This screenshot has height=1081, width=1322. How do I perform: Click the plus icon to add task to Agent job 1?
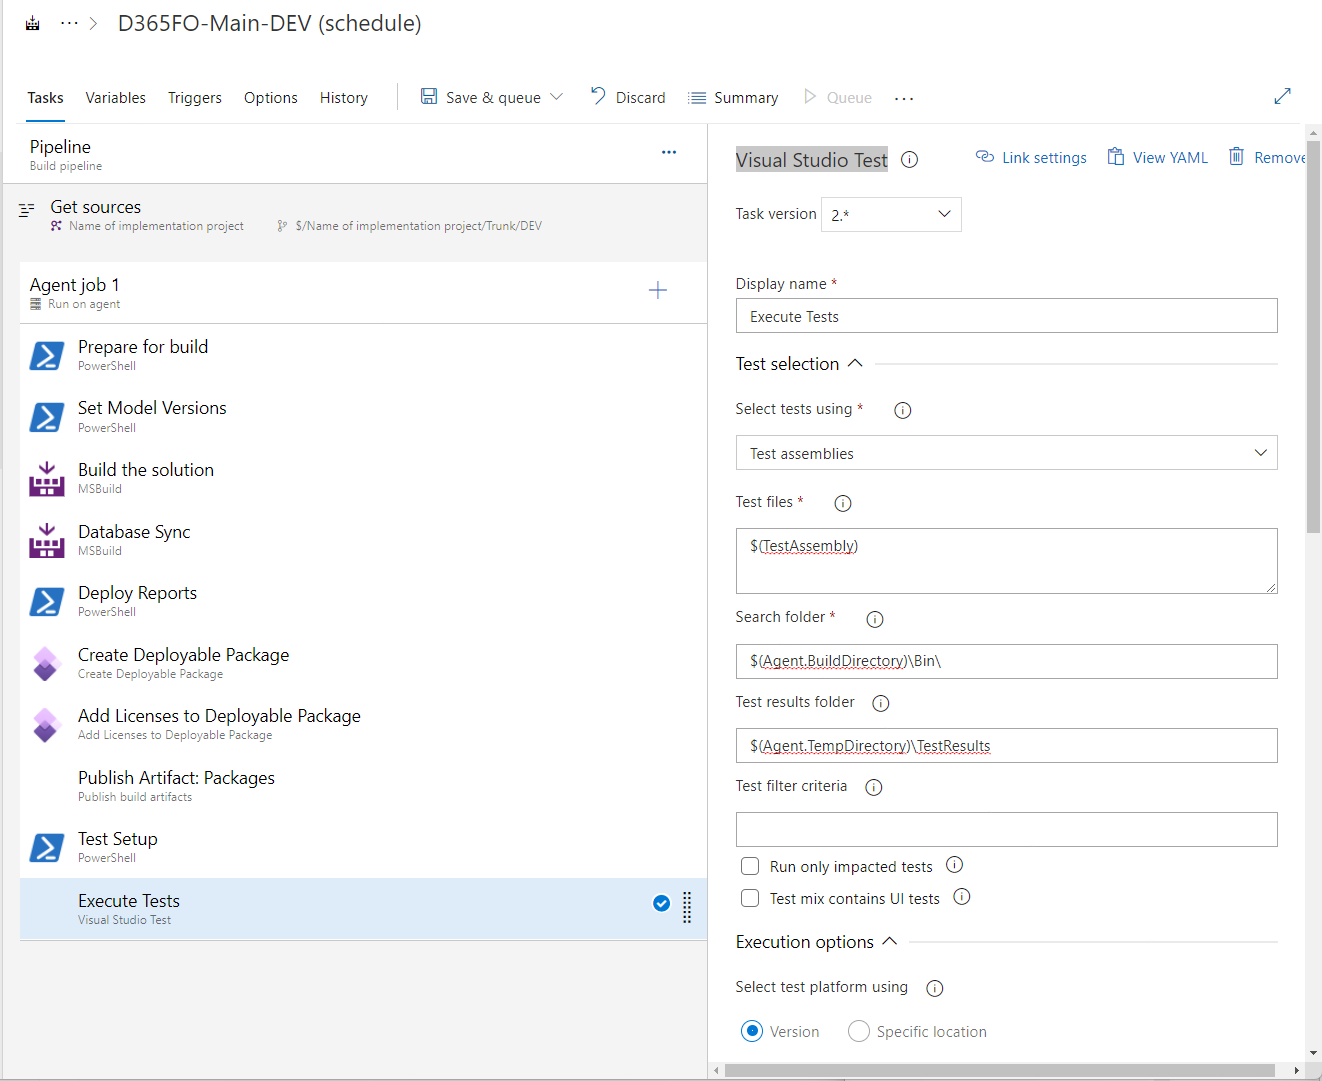pyautogui.click(x=657, y=291)
